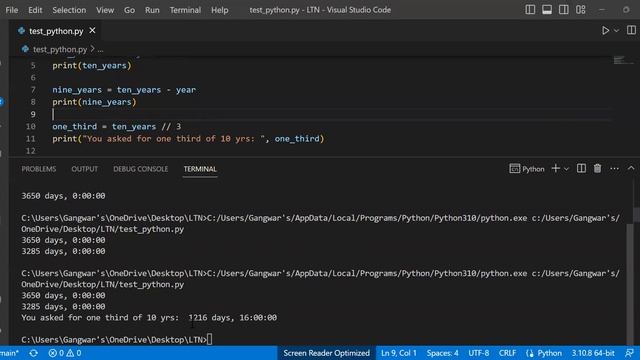Click line number 10 in gutter
Screen dimensions: 640x360
pyautogui.click(x=31, y=127)
